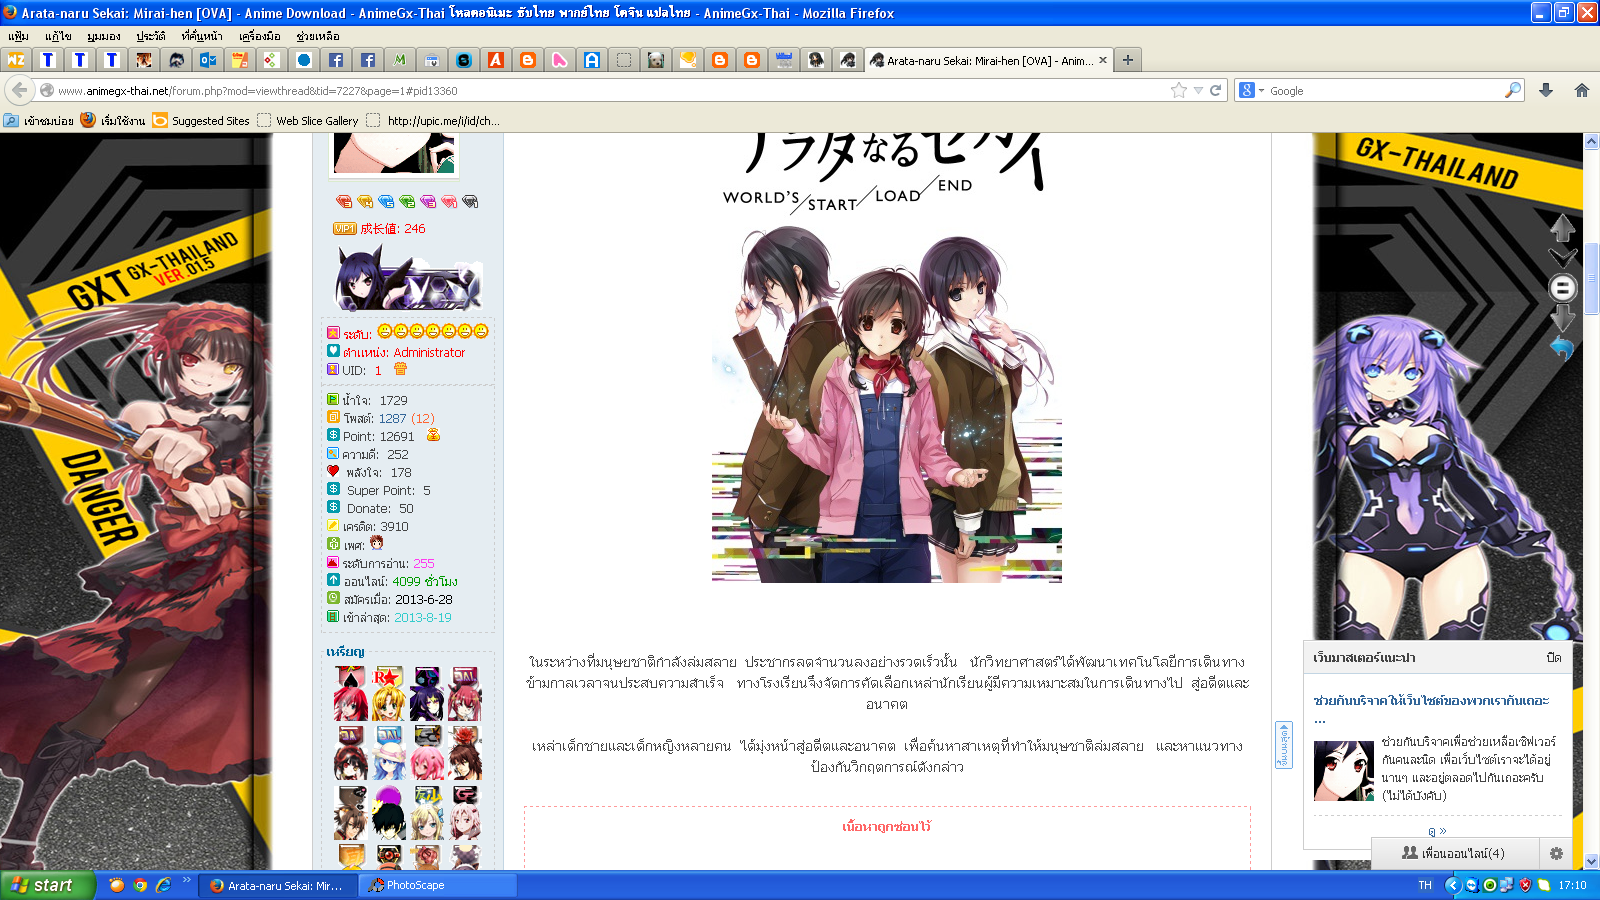
Task: Click the hidden content notice text
Action: pyautogui.click(x=886, y=827)
